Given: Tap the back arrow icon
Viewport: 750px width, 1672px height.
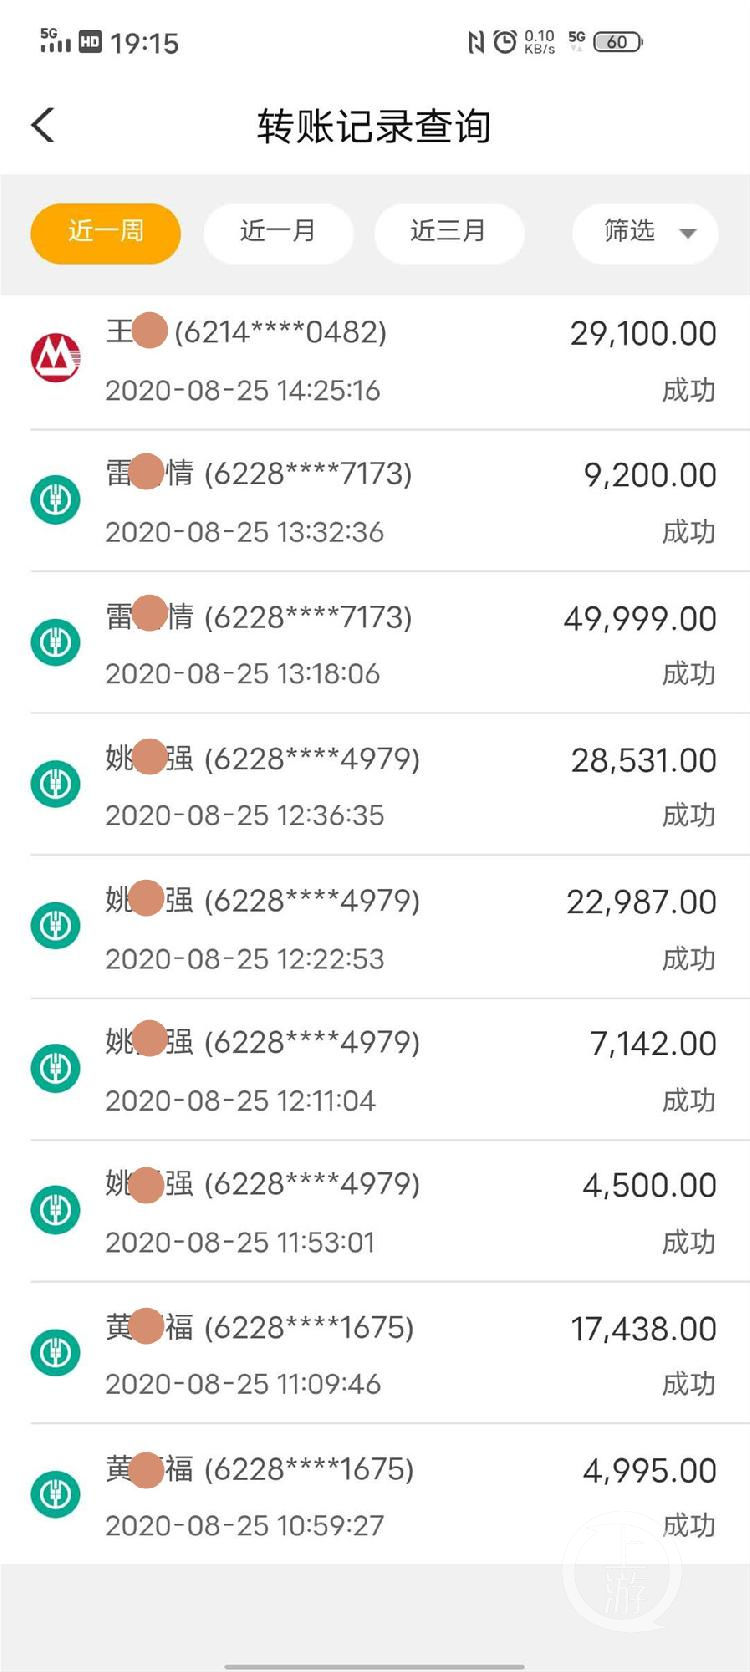Looking at the screenshot, I should point(43,125).
